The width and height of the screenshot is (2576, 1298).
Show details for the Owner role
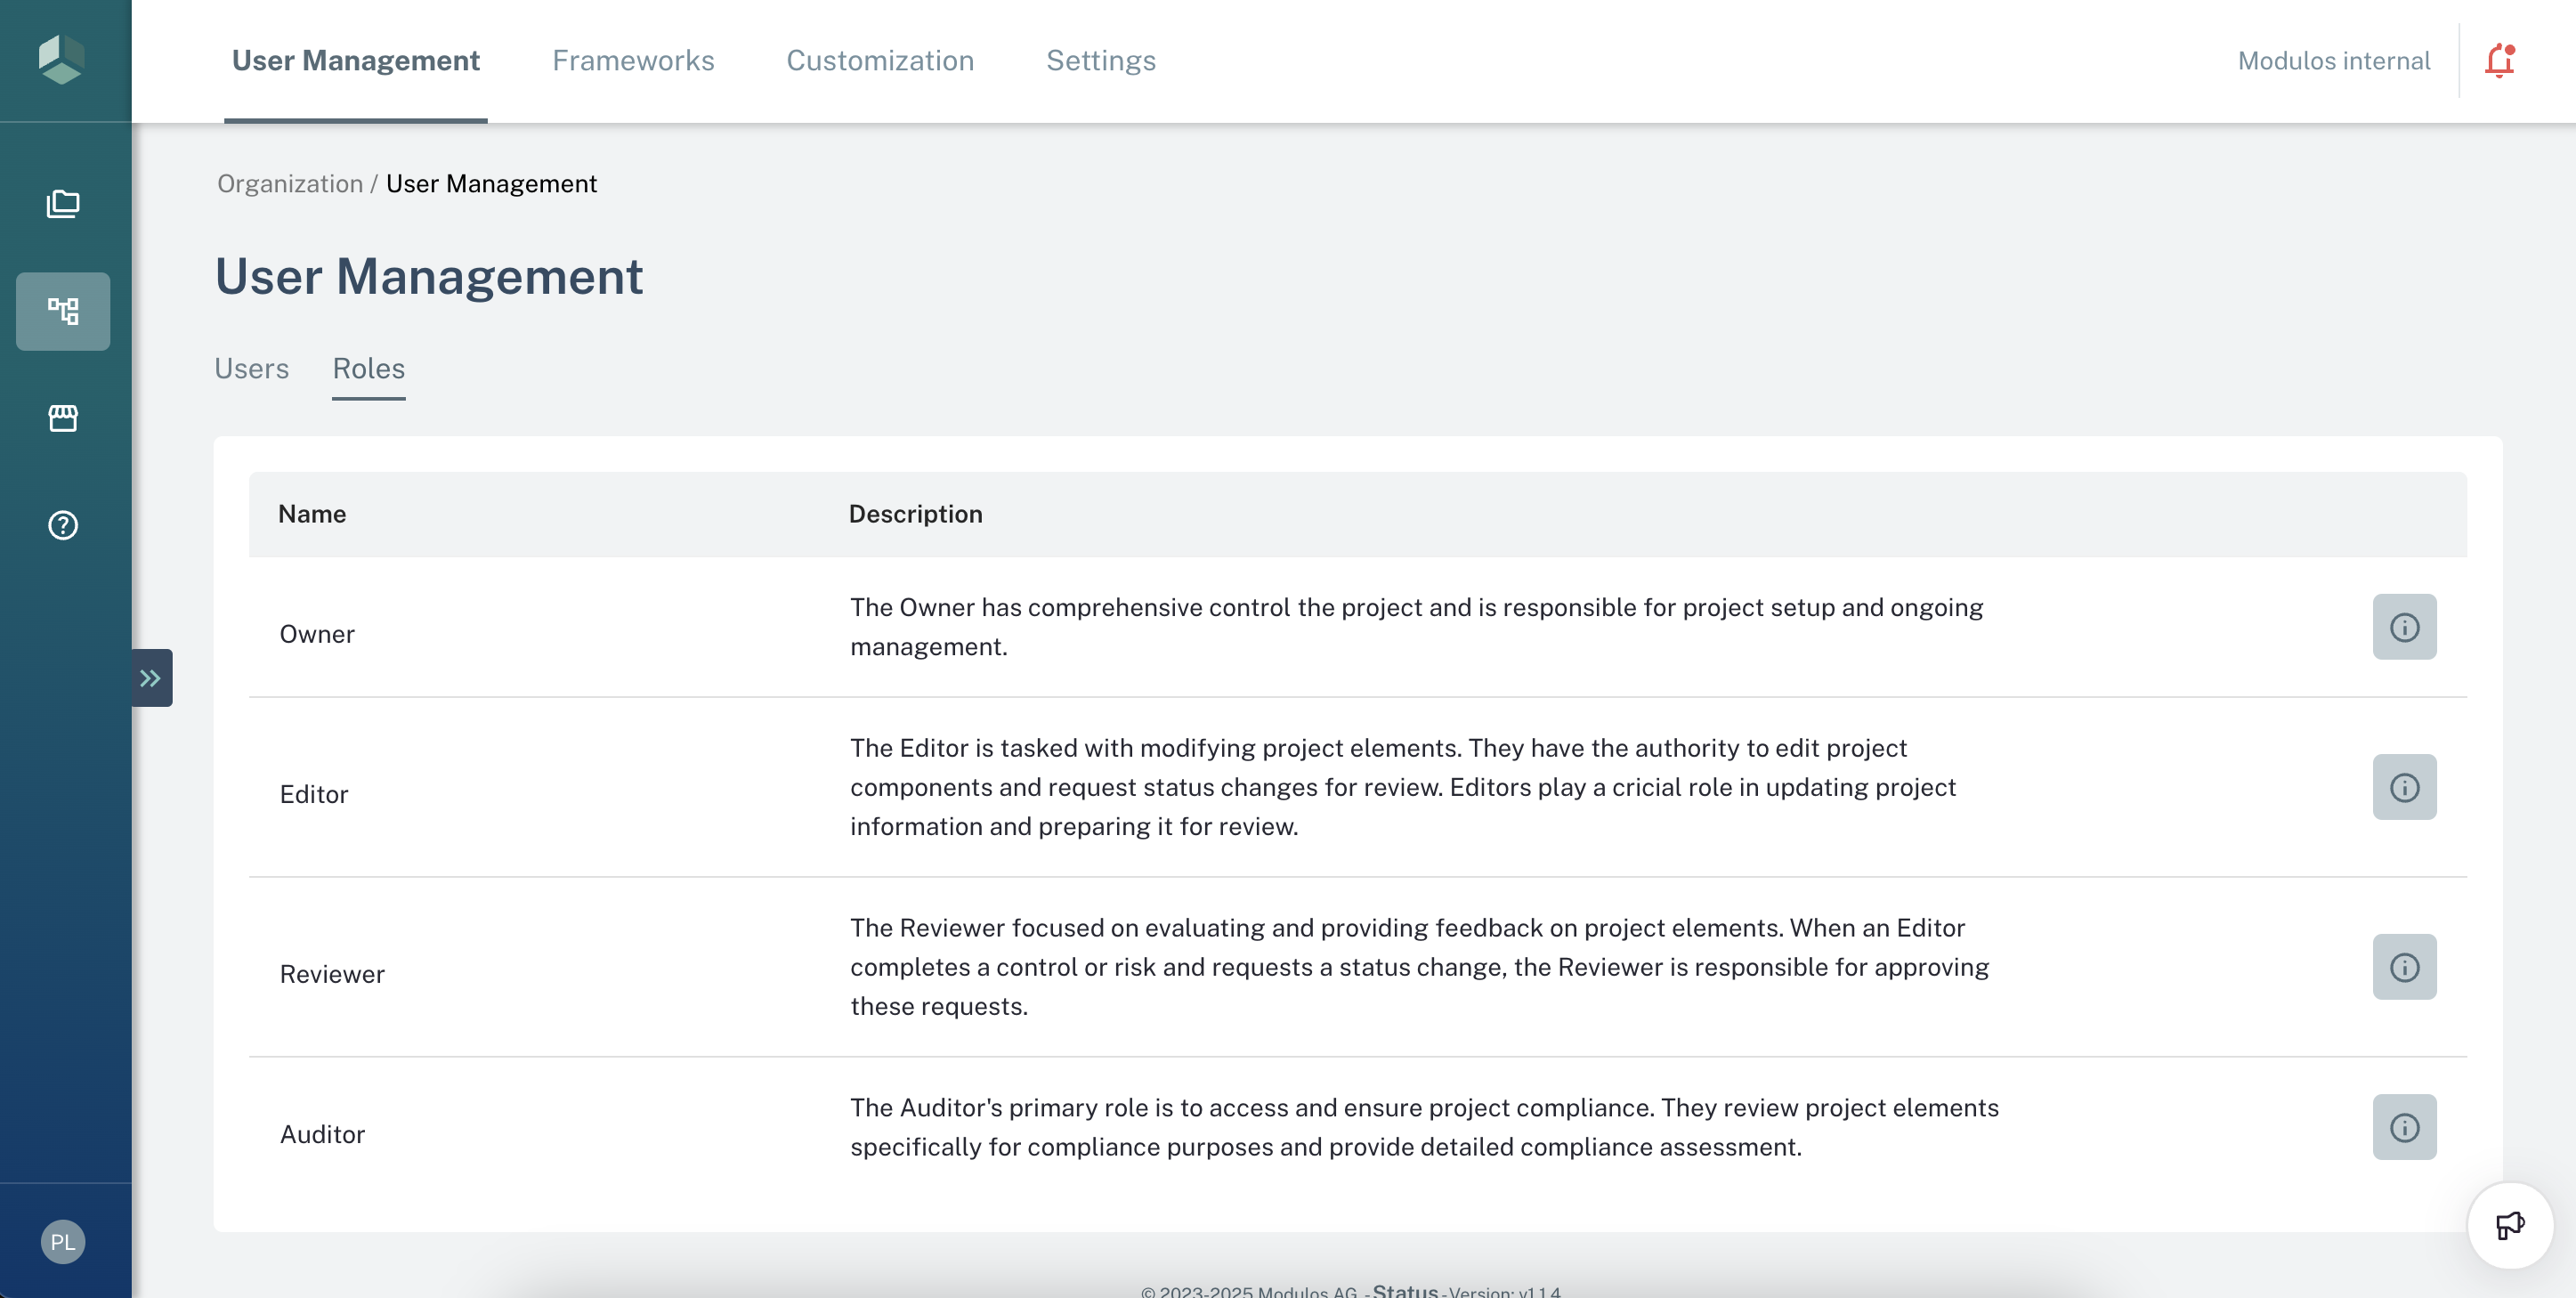pos(2405,627)
